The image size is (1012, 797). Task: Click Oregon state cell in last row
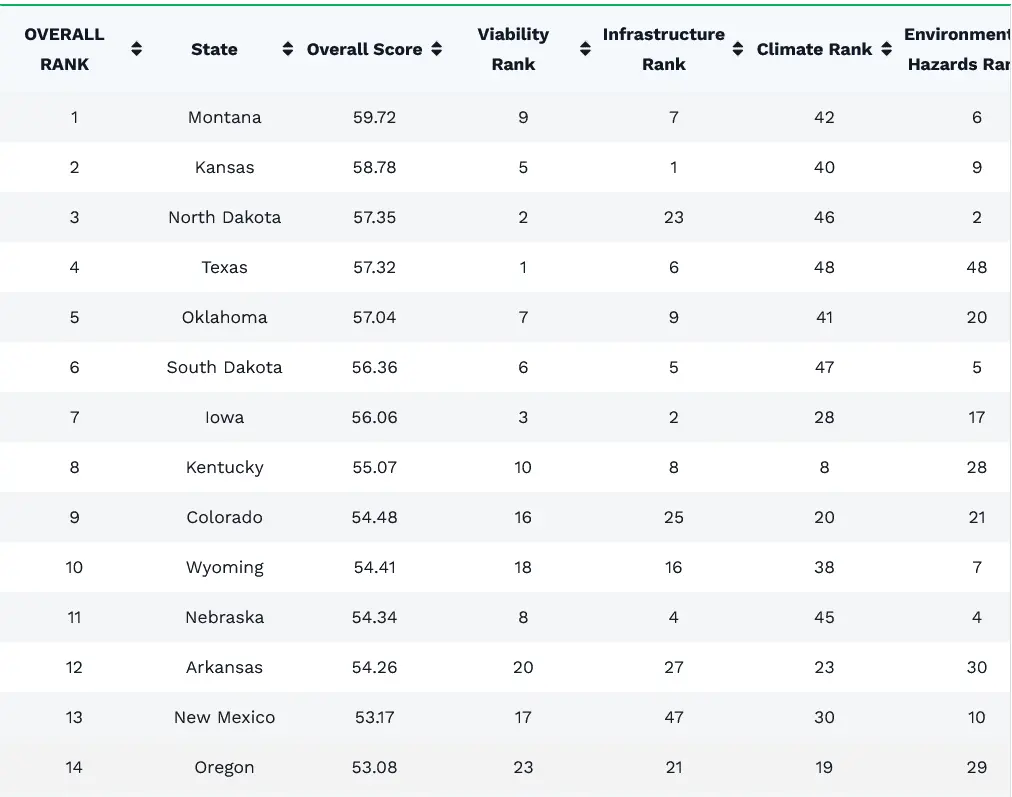pos(224,767)
